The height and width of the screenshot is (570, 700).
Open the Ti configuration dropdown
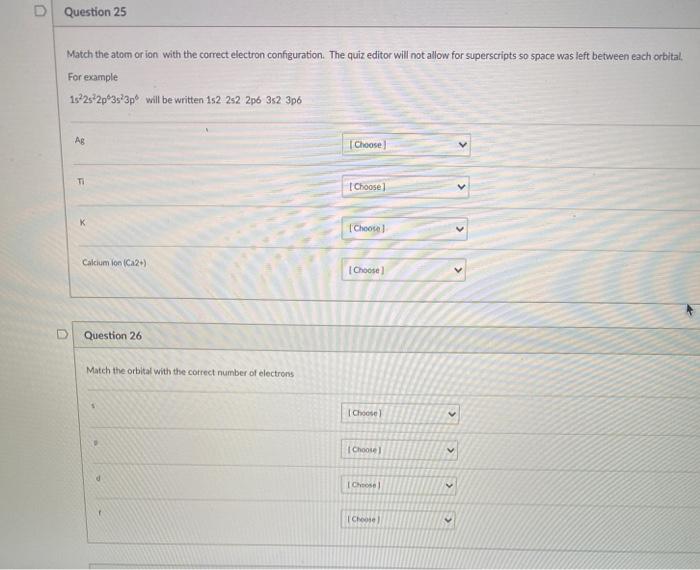(x=405, y=187)
